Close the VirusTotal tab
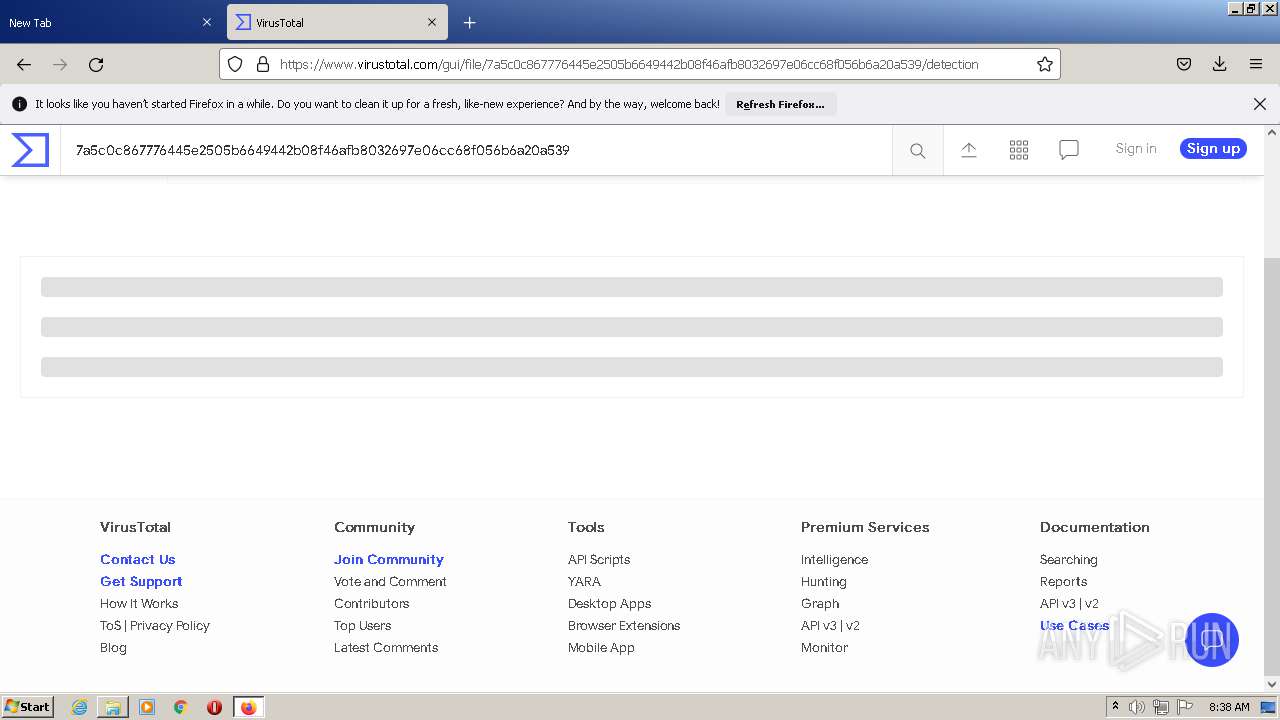 pos(432,22)
